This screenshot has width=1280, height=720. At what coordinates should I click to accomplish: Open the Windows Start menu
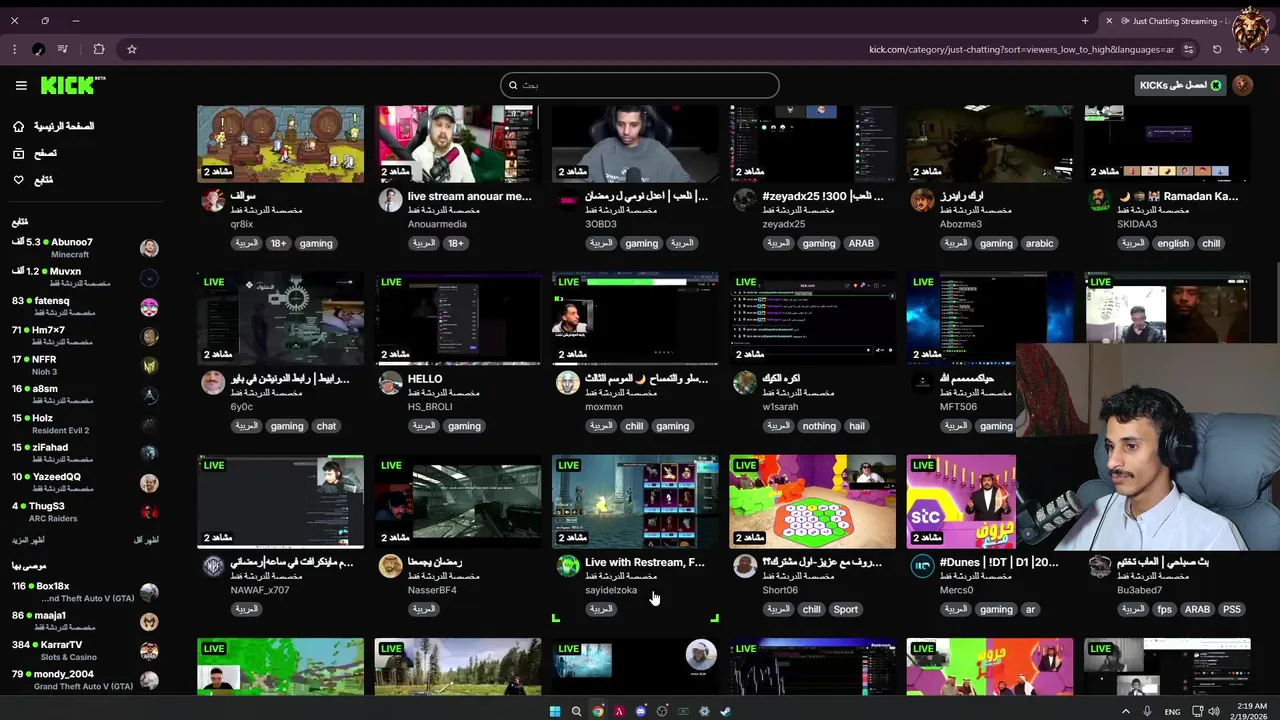[555, 711]
